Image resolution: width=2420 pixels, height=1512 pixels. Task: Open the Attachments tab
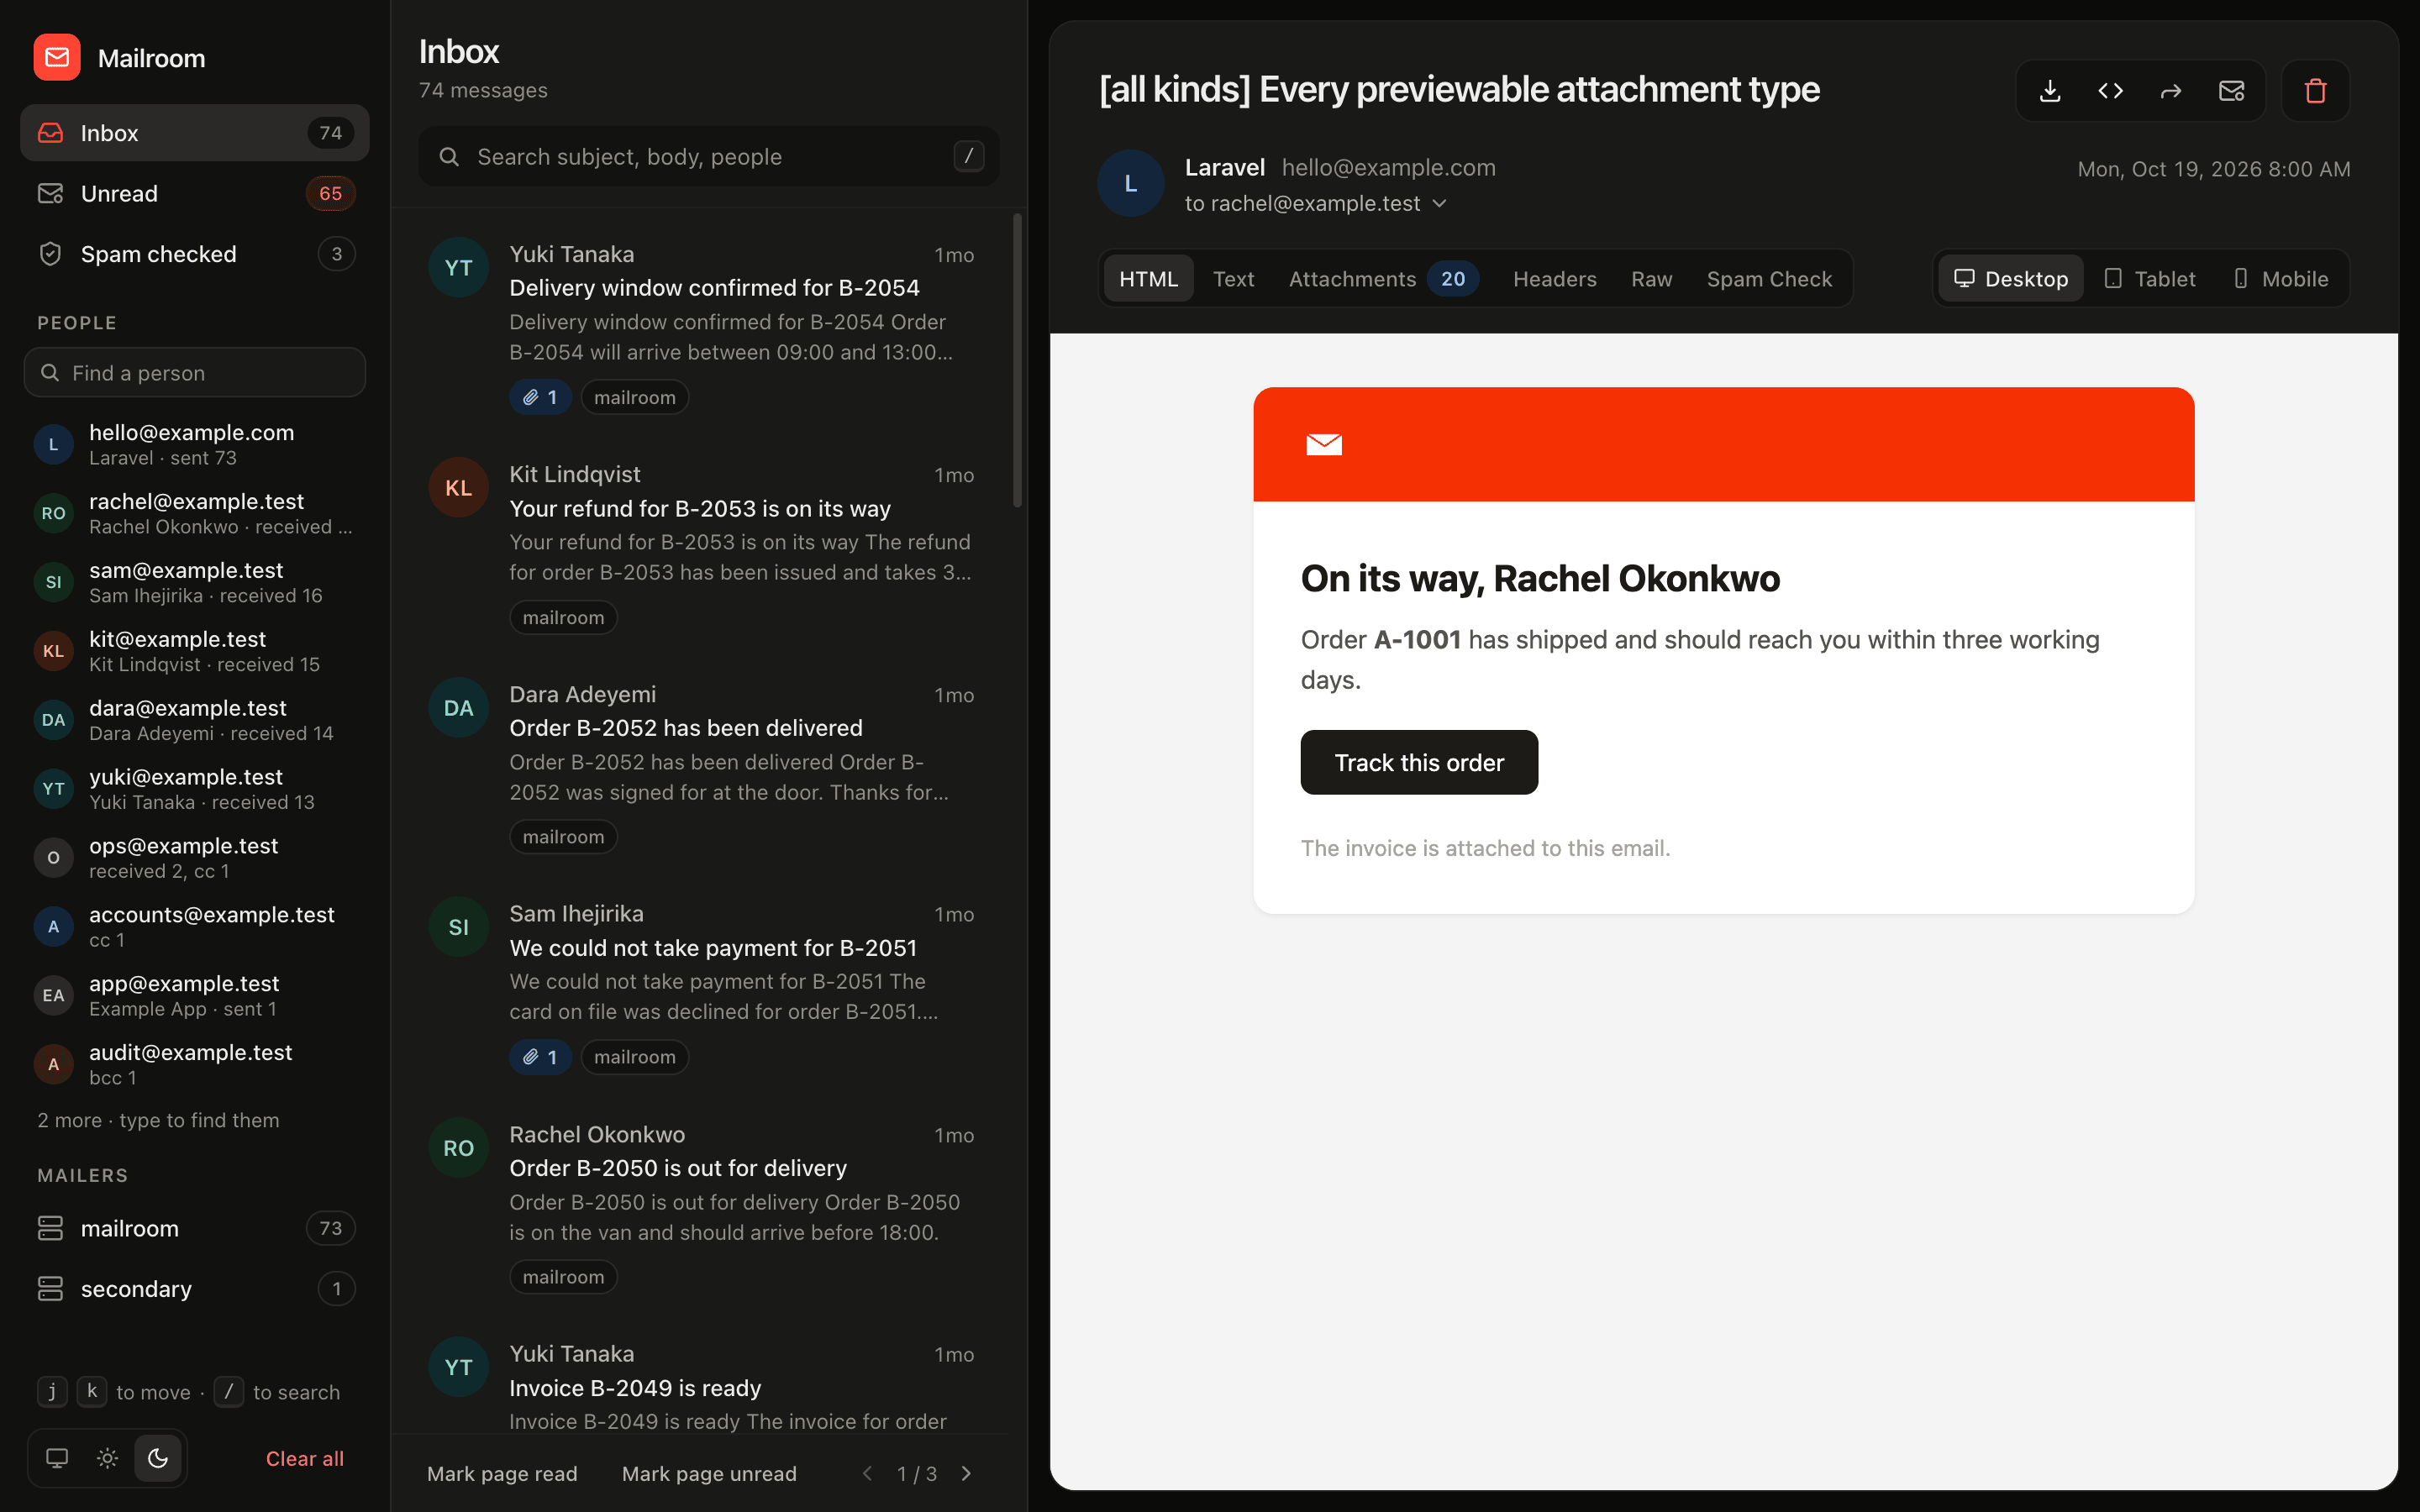pos(1382,279)
